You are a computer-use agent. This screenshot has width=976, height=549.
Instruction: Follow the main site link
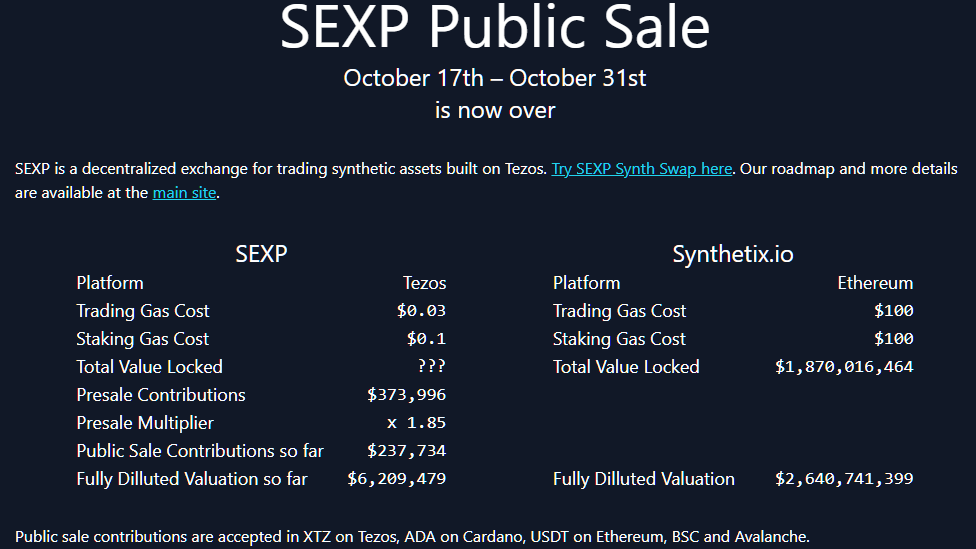tap(184, 193)
